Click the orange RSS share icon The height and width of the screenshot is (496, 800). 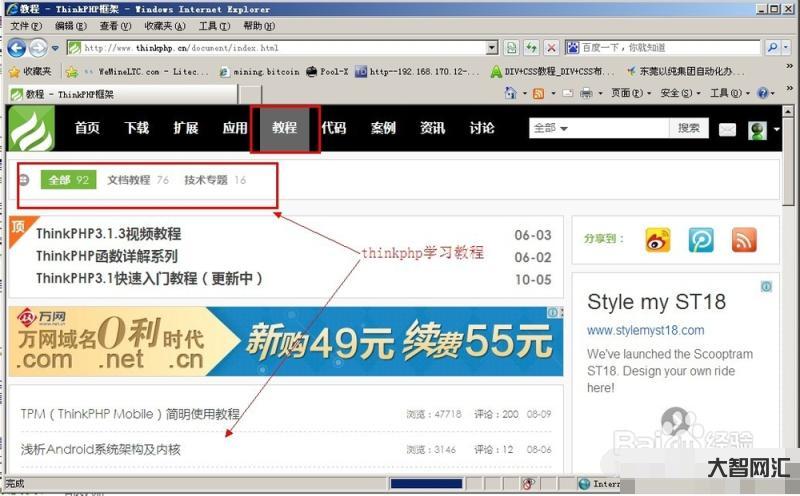(x=744, y=240)
